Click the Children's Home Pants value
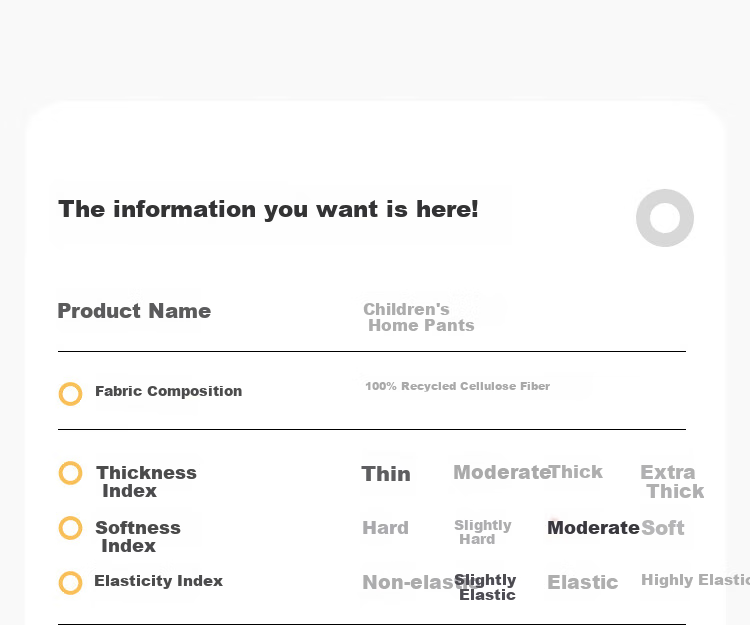This screenshot has height=625, width=750. [x=419, y=318]
